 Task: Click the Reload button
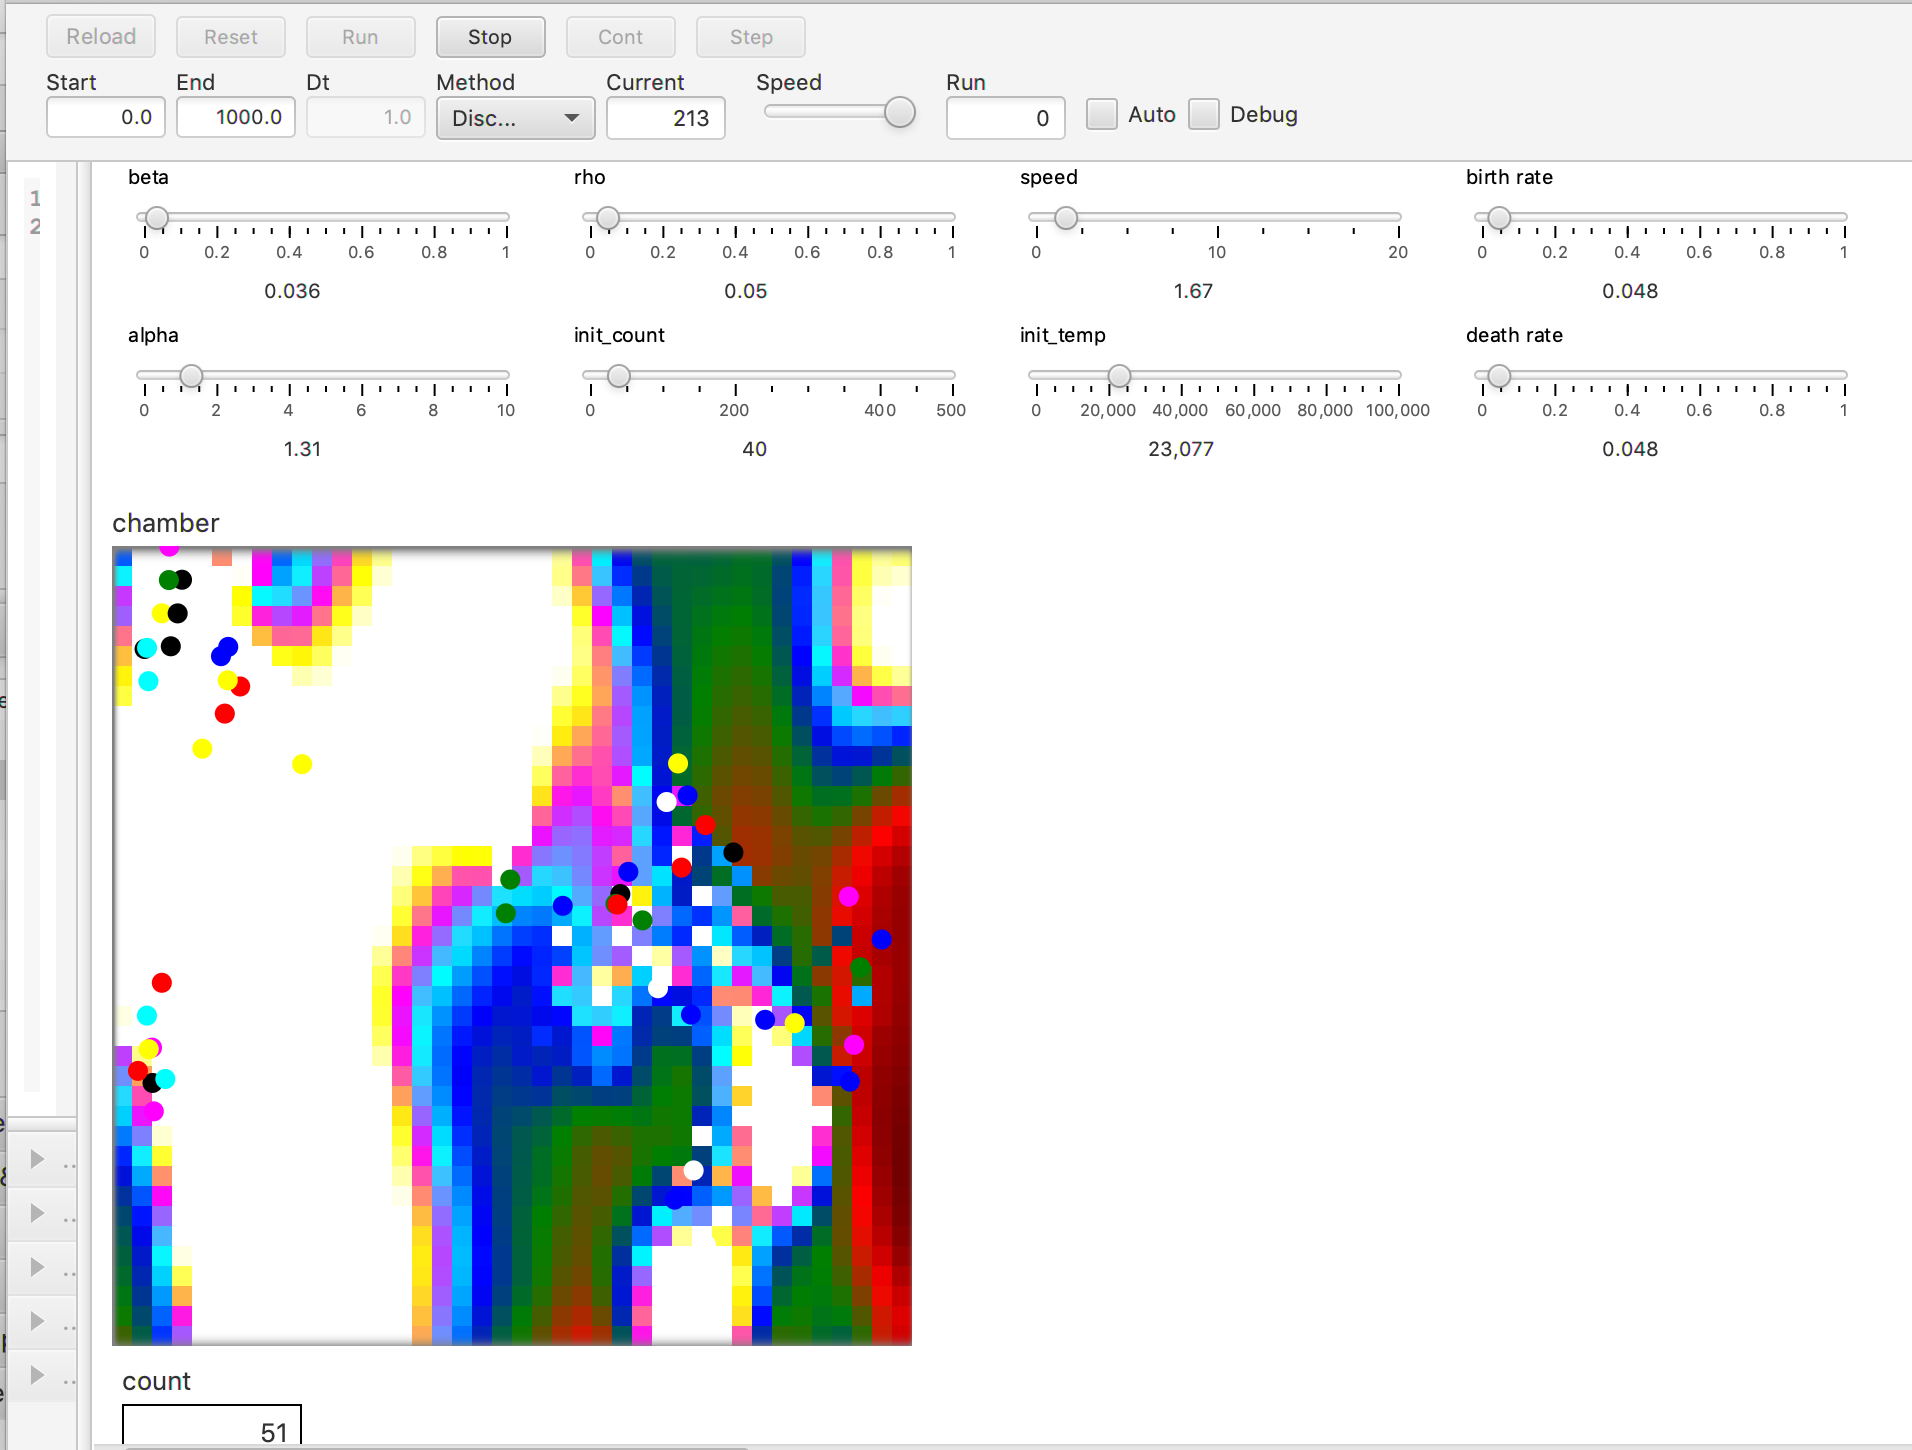click(101, 37)
